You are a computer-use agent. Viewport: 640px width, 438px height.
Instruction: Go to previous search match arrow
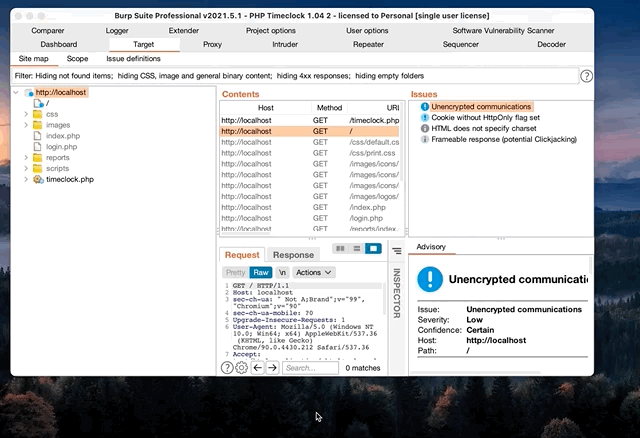click(258, 368)
